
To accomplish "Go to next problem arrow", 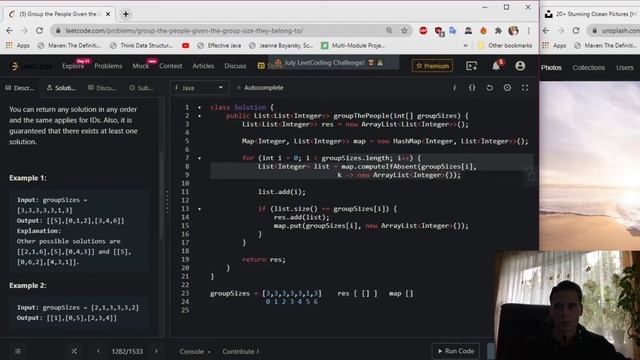I will click(156, 351).
